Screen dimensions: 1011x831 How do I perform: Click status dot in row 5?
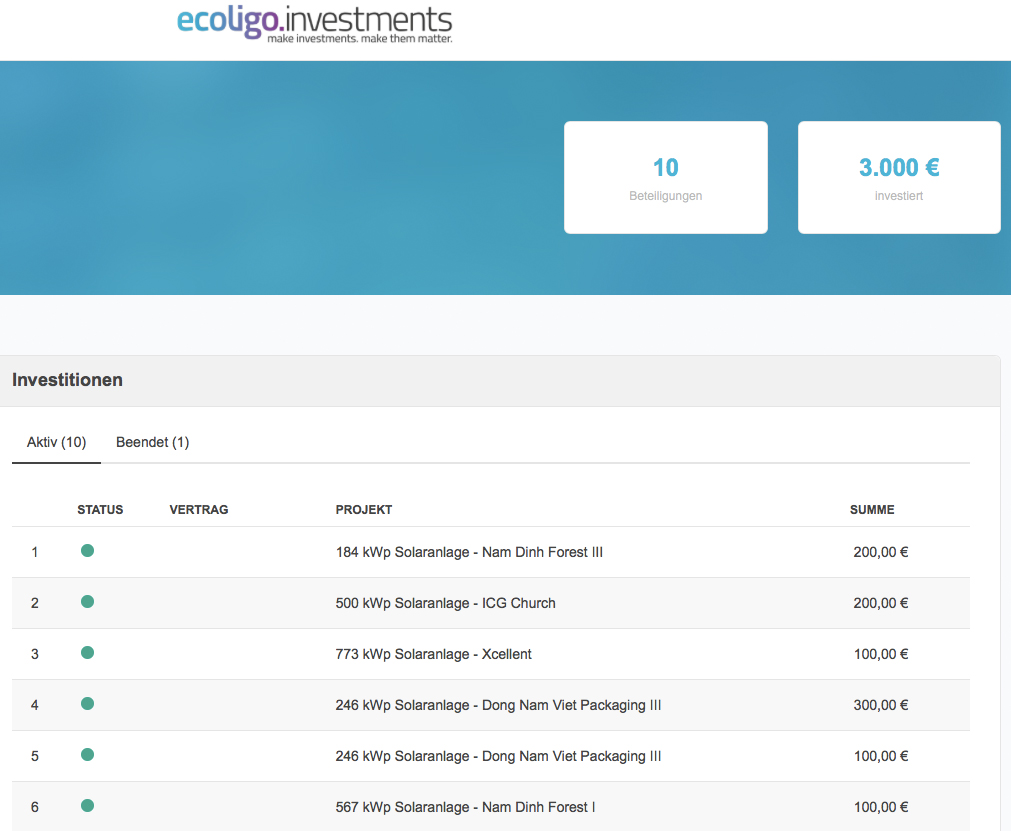point(88,754)
